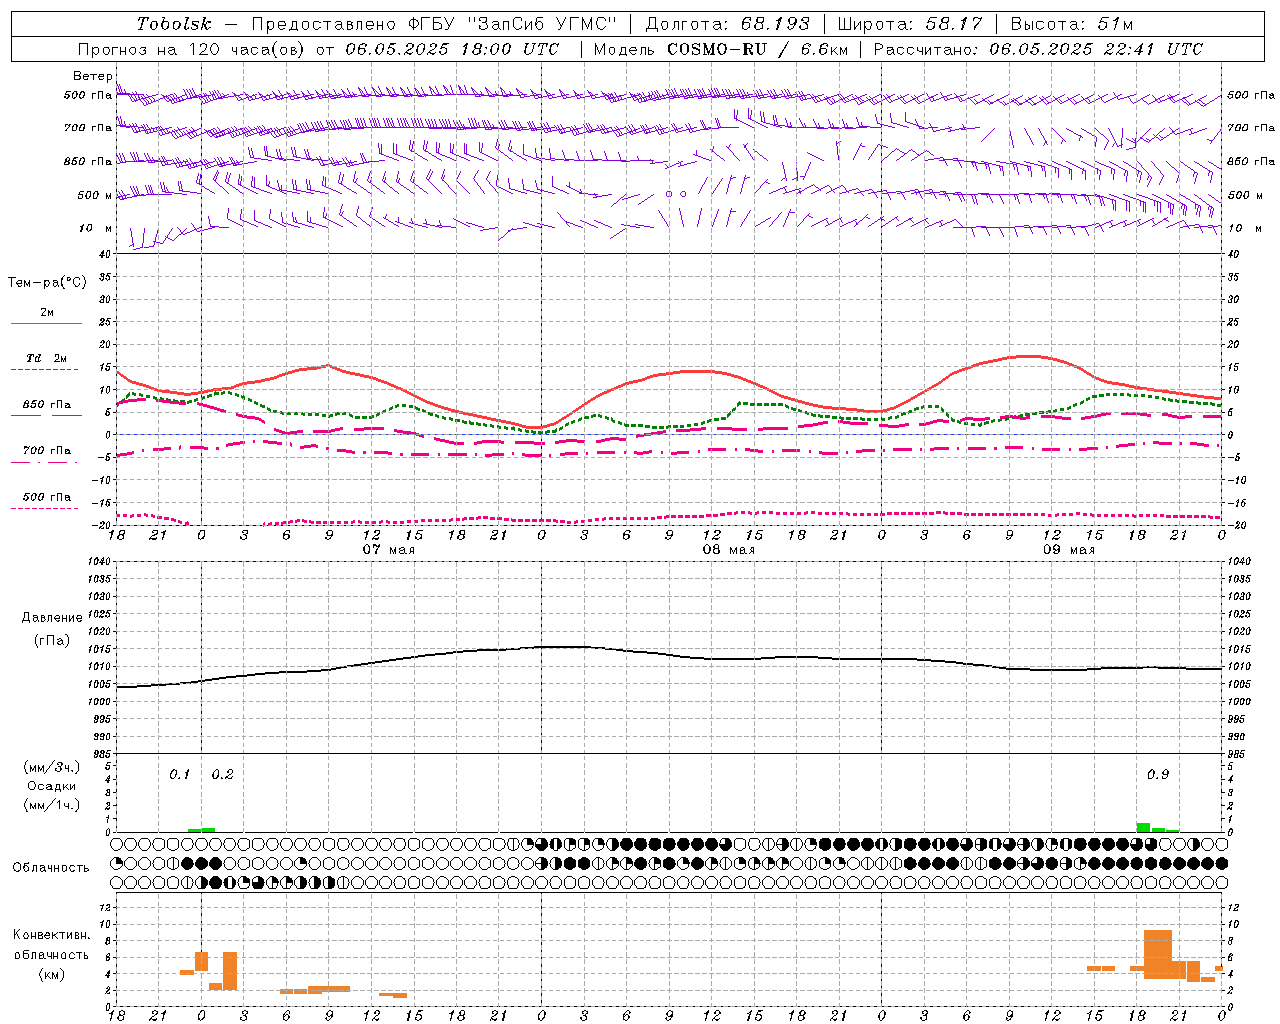This screenshot has height=1024, width=1280.
Task: Click the Tobolsk station title
Action: pyautogui.click(x=174, y=24)
